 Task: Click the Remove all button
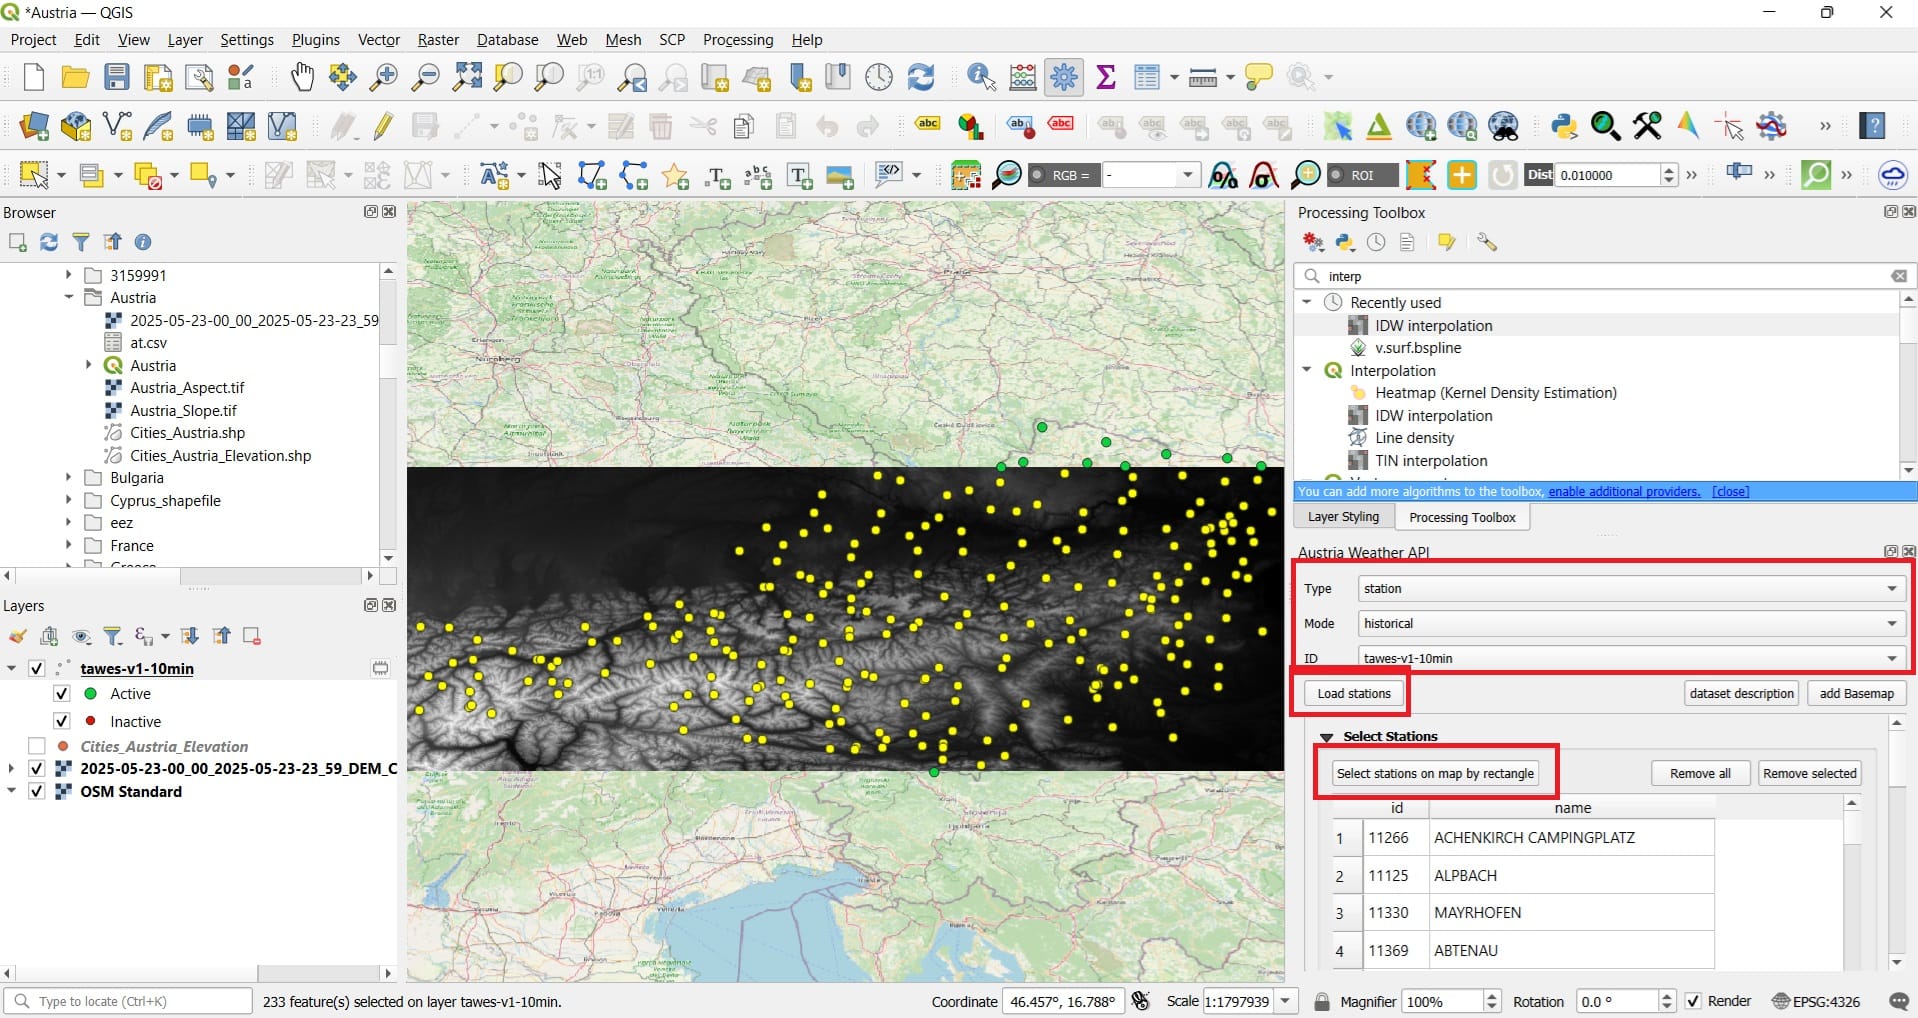click(x=1700, y=773)
